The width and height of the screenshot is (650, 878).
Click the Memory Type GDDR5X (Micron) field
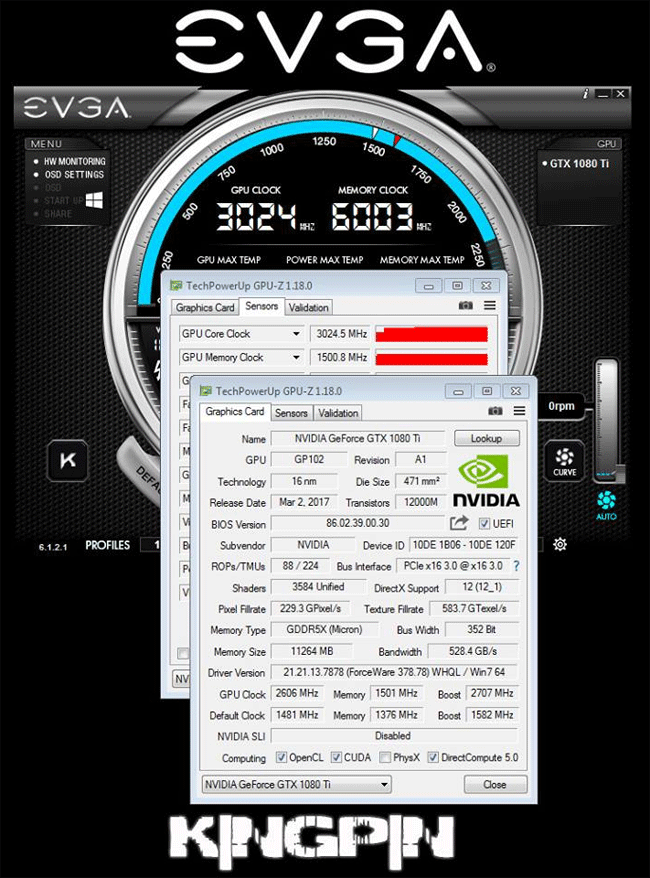pyautogui.click(x=325, y=629)
